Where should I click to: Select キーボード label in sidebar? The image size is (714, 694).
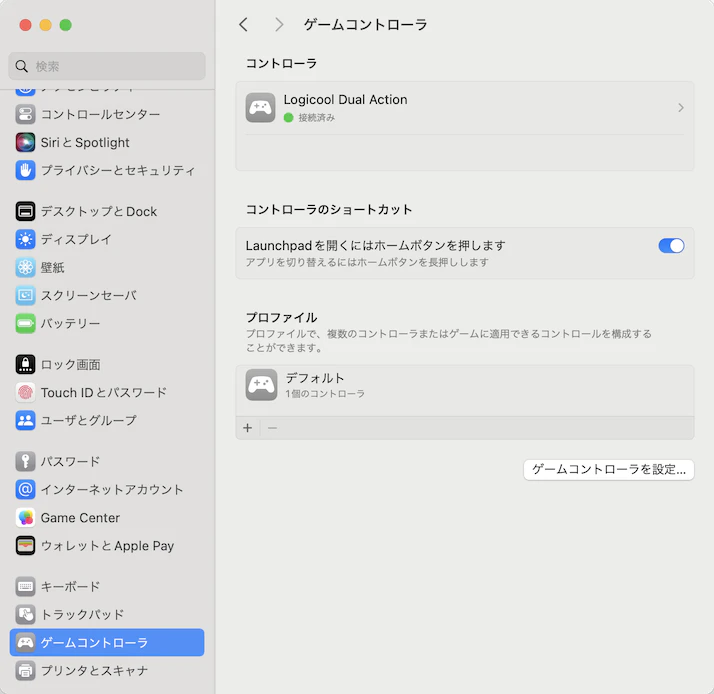pyautogui.click(x=70, y=587)
